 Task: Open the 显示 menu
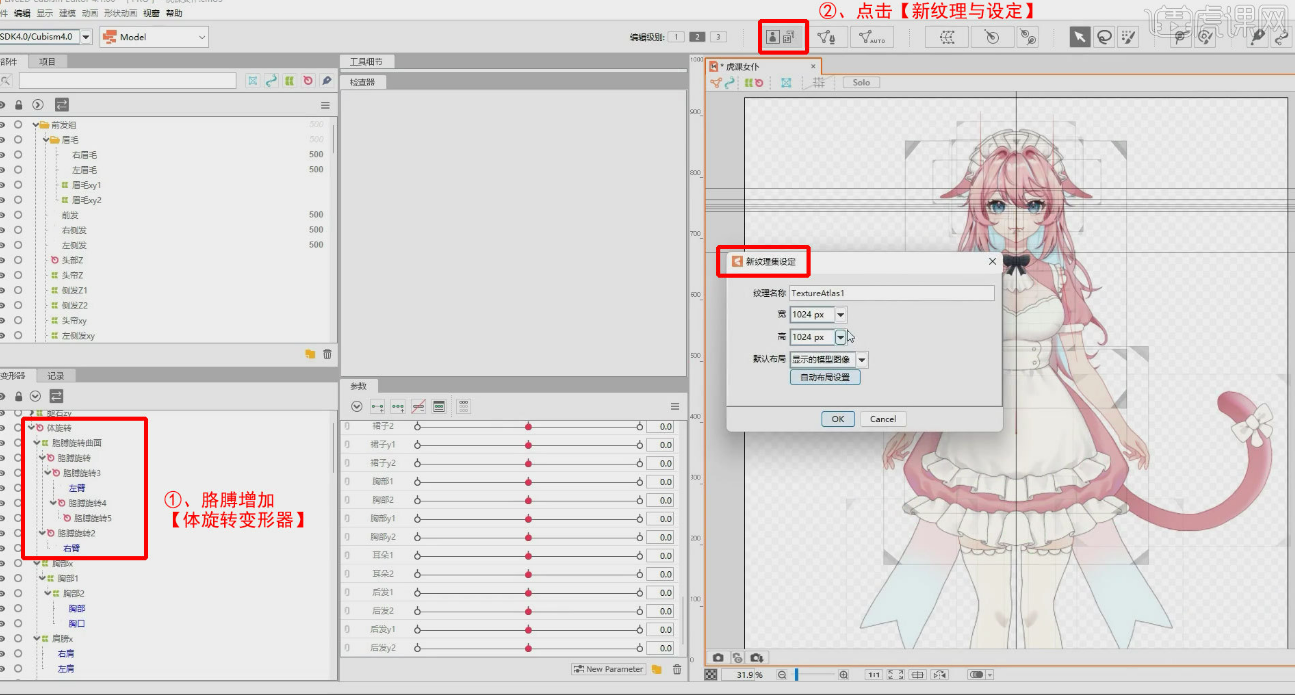pos(45,14)
